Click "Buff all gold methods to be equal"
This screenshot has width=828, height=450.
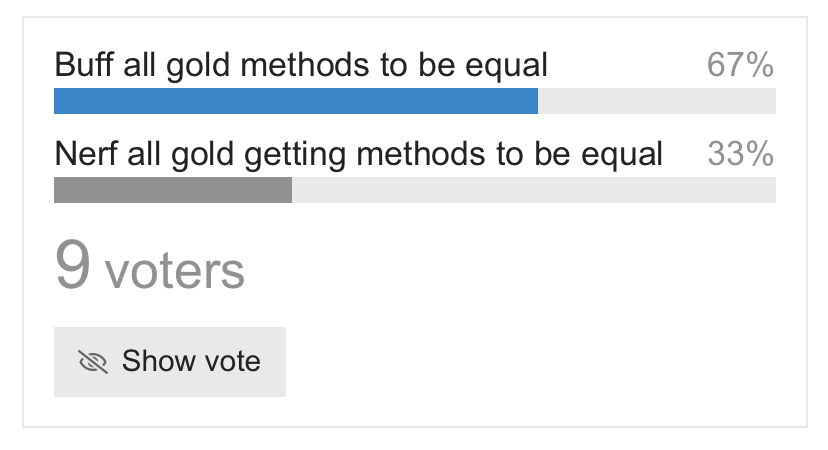click(x=301, y=65)
